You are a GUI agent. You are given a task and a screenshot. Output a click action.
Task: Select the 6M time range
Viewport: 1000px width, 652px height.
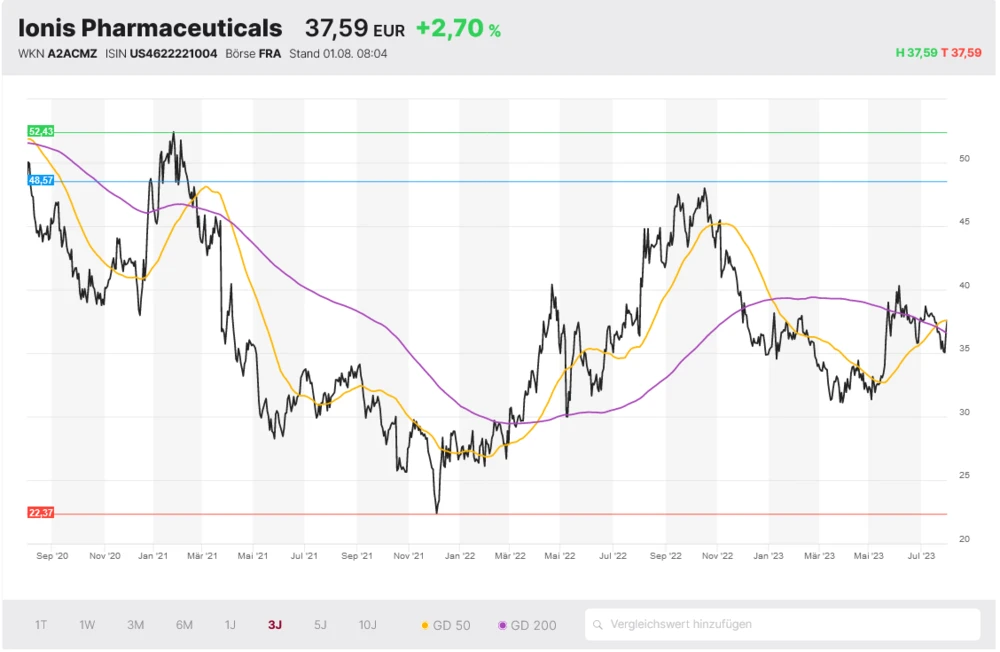tap(184, 625)
